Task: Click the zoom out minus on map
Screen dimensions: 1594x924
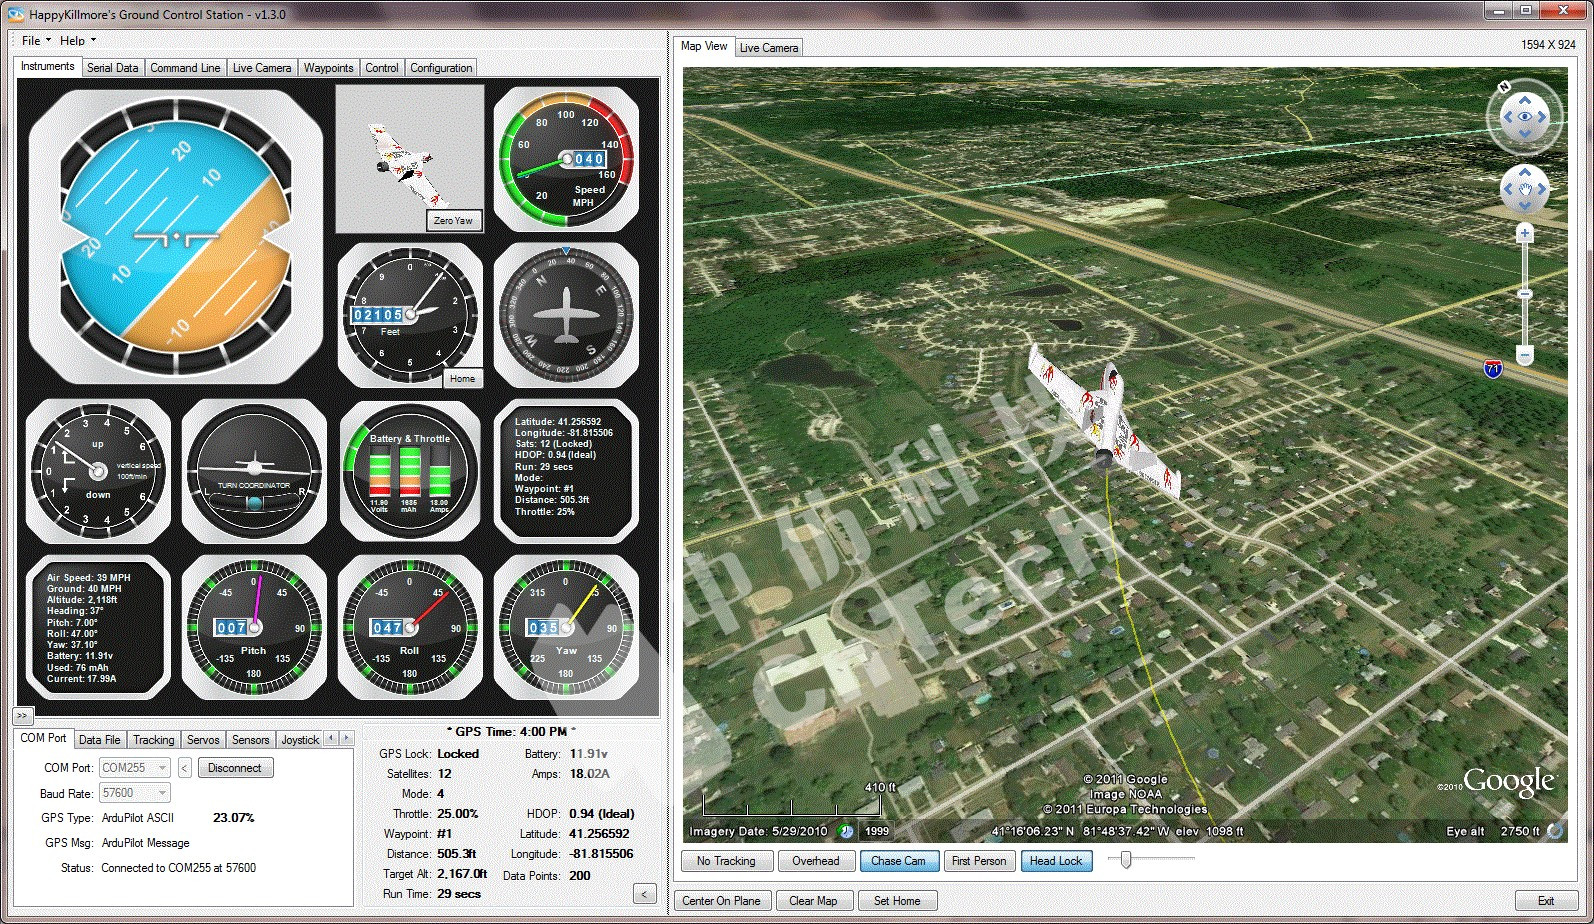Action: tap(1524, 355)
